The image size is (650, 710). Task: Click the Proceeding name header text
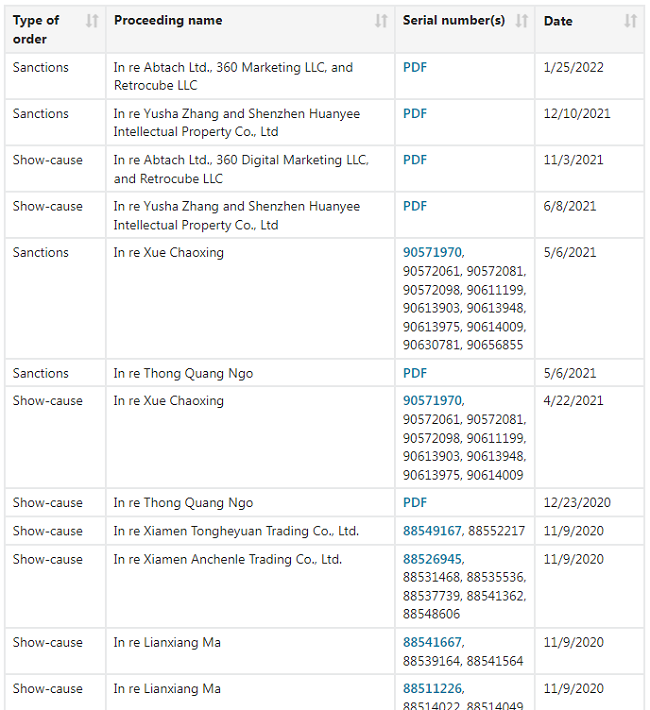coord(168,21)
